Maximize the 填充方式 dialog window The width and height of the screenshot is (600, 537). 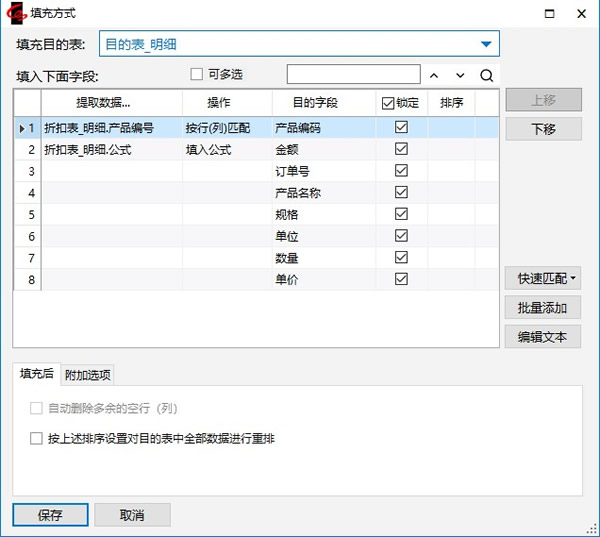point(548,14)
